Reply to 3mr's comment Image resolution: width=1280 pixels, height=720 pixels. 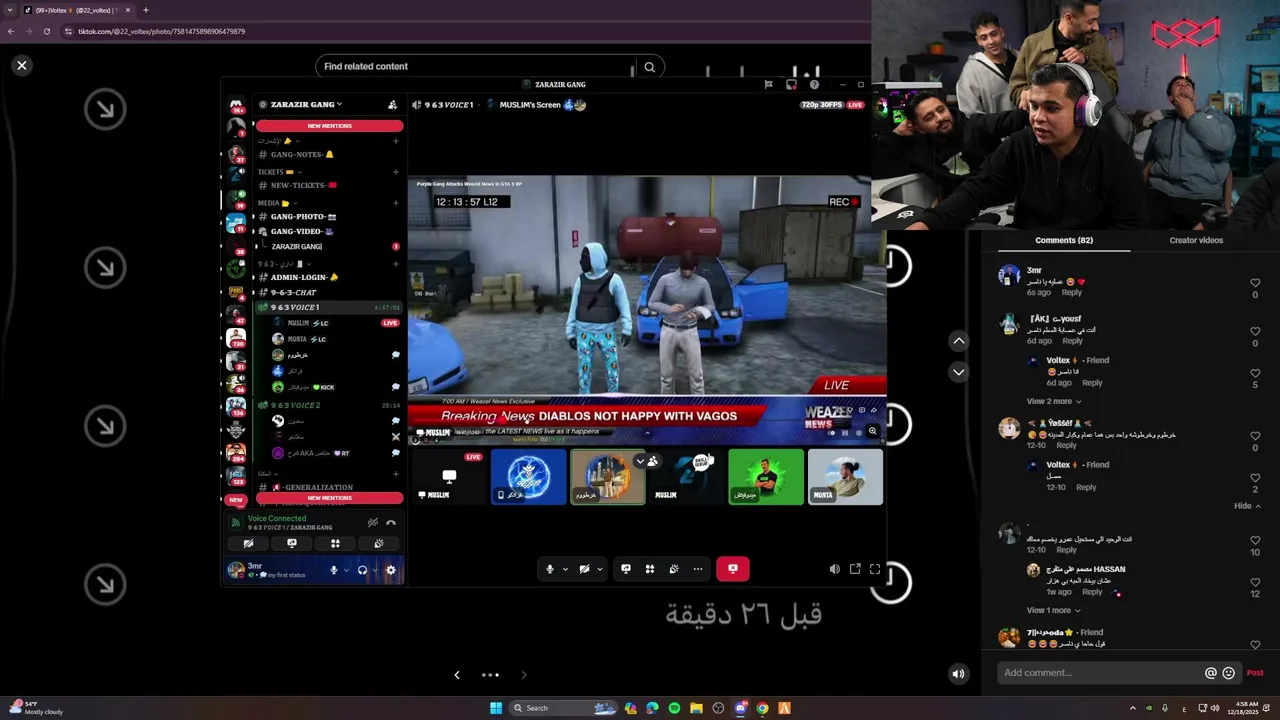tap(1071, 292)
